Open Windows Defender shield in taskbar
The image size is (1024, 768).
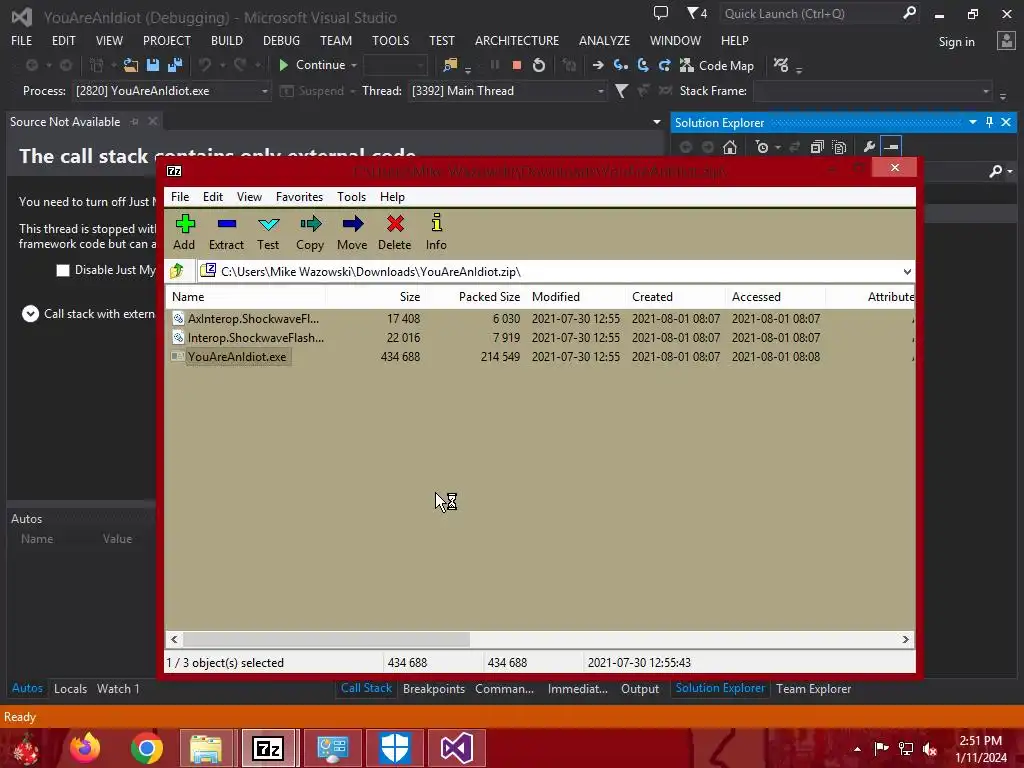point(394,748)
